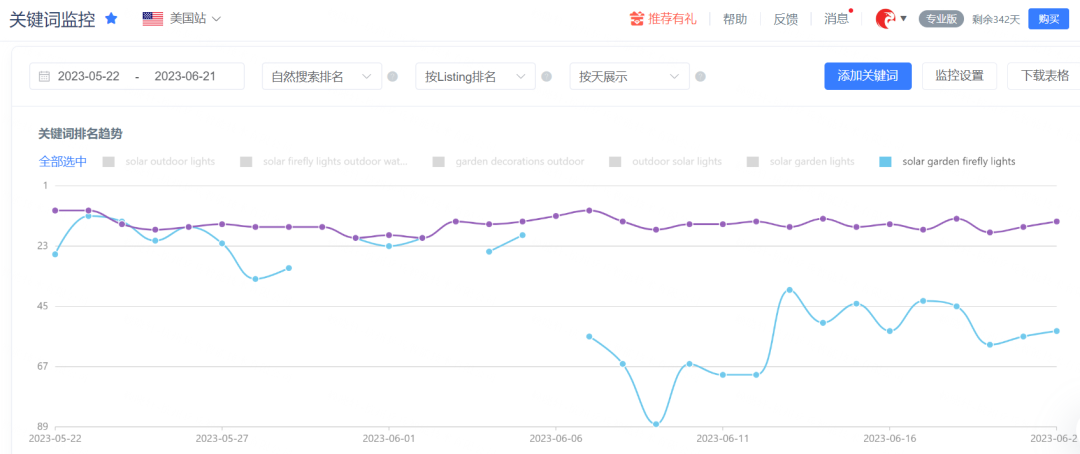Click y-axis label 67
The height and width of the screenshot is (454, 1080).
(44, 366)
